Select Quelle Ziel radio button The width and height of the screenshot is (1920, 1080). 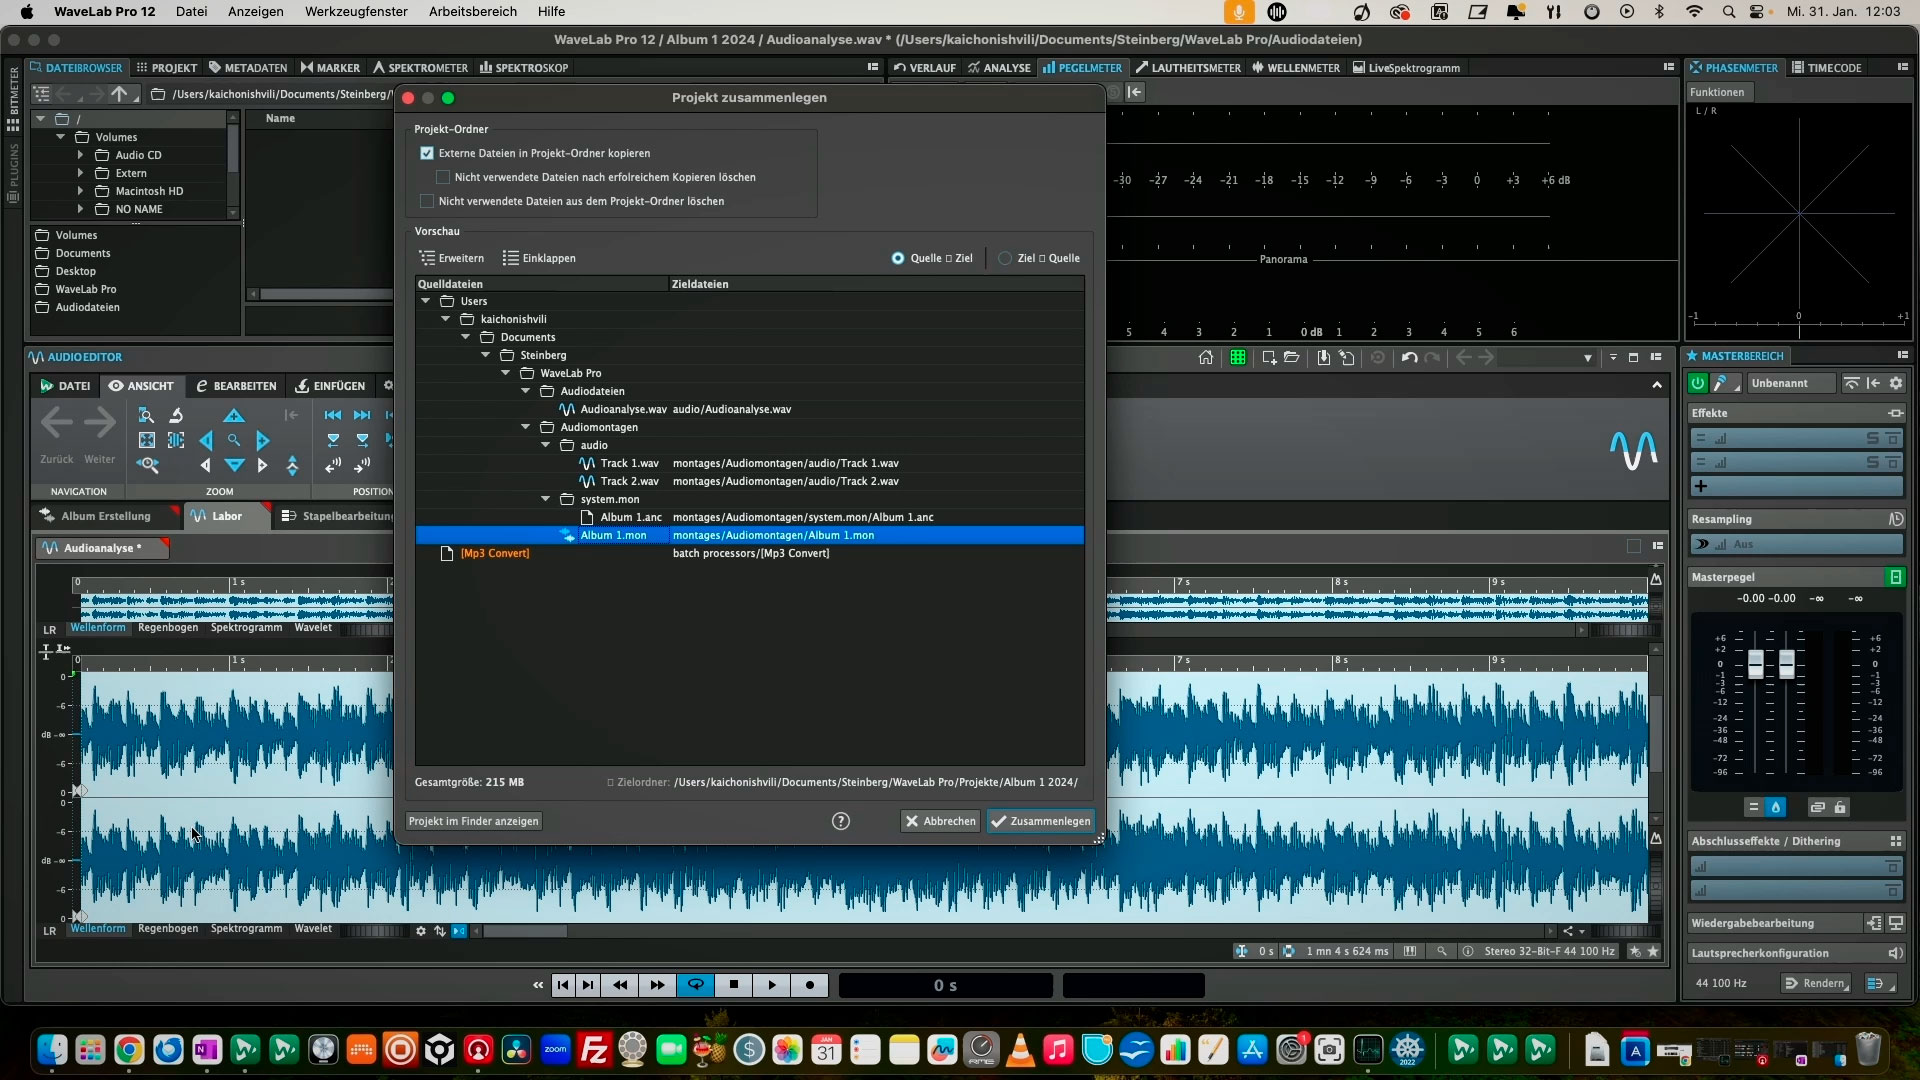tap(898, 258)
